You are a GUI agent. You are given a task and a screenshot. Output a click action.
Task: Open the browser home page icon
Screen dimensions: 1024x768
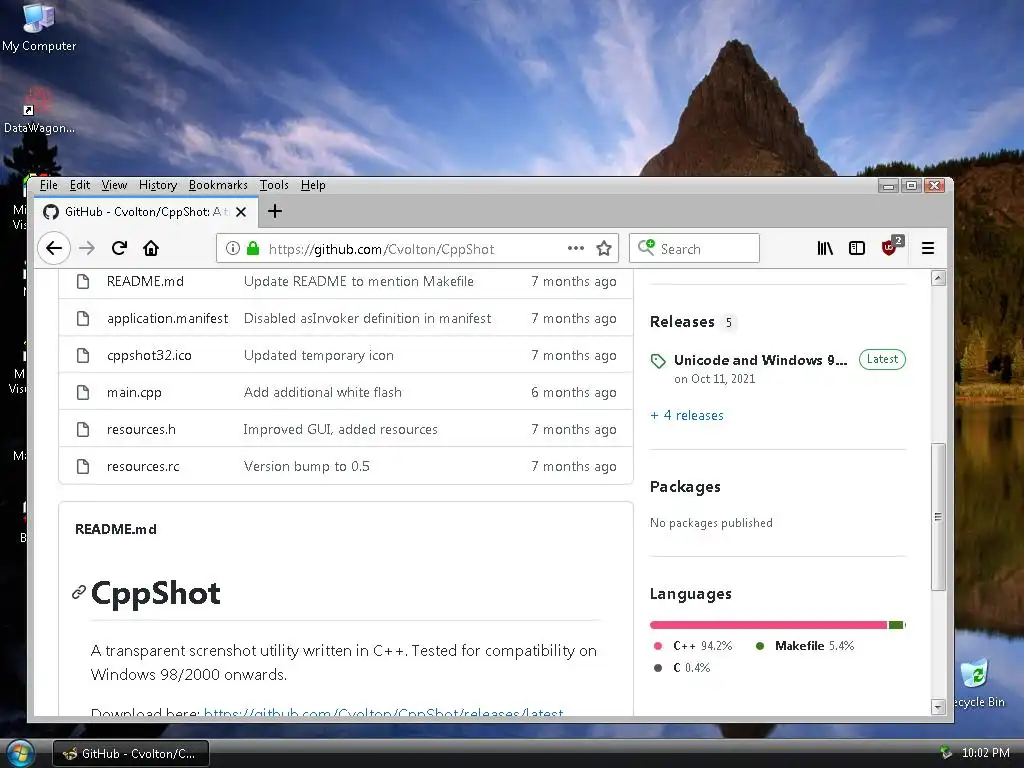[151, 248]
